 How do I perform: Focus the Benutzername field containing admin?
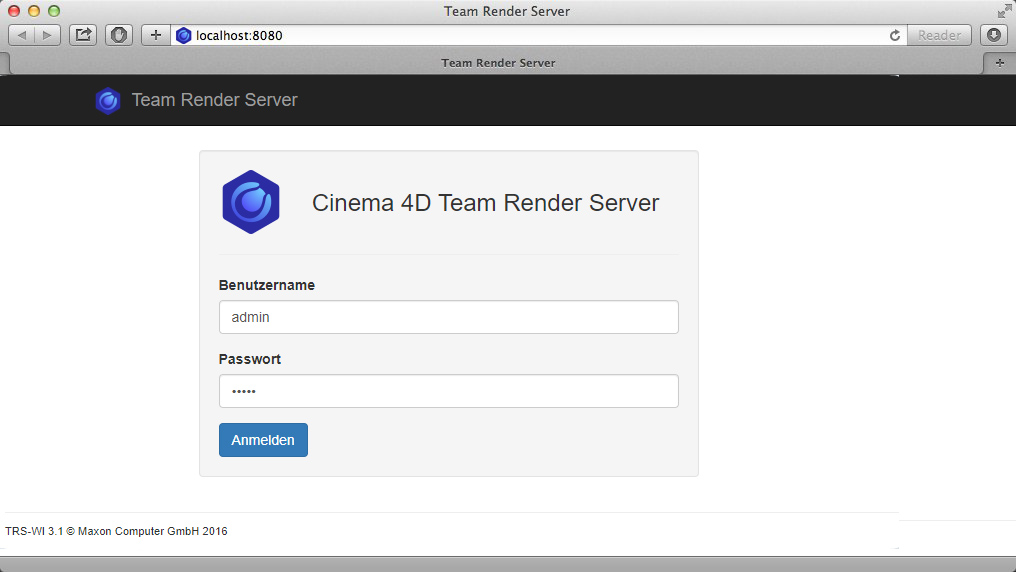(448, 317)
